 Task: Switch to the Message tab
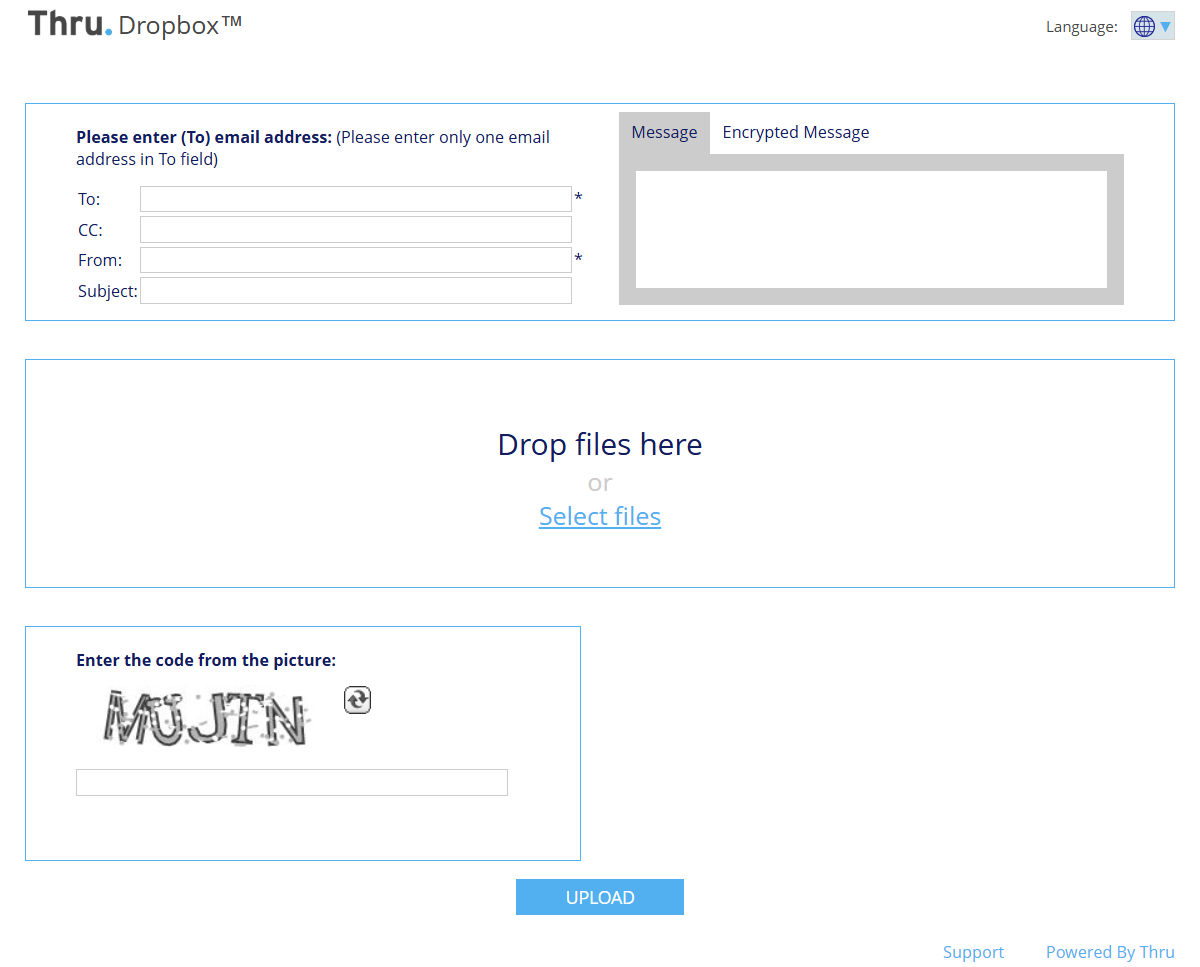[664, 133]
